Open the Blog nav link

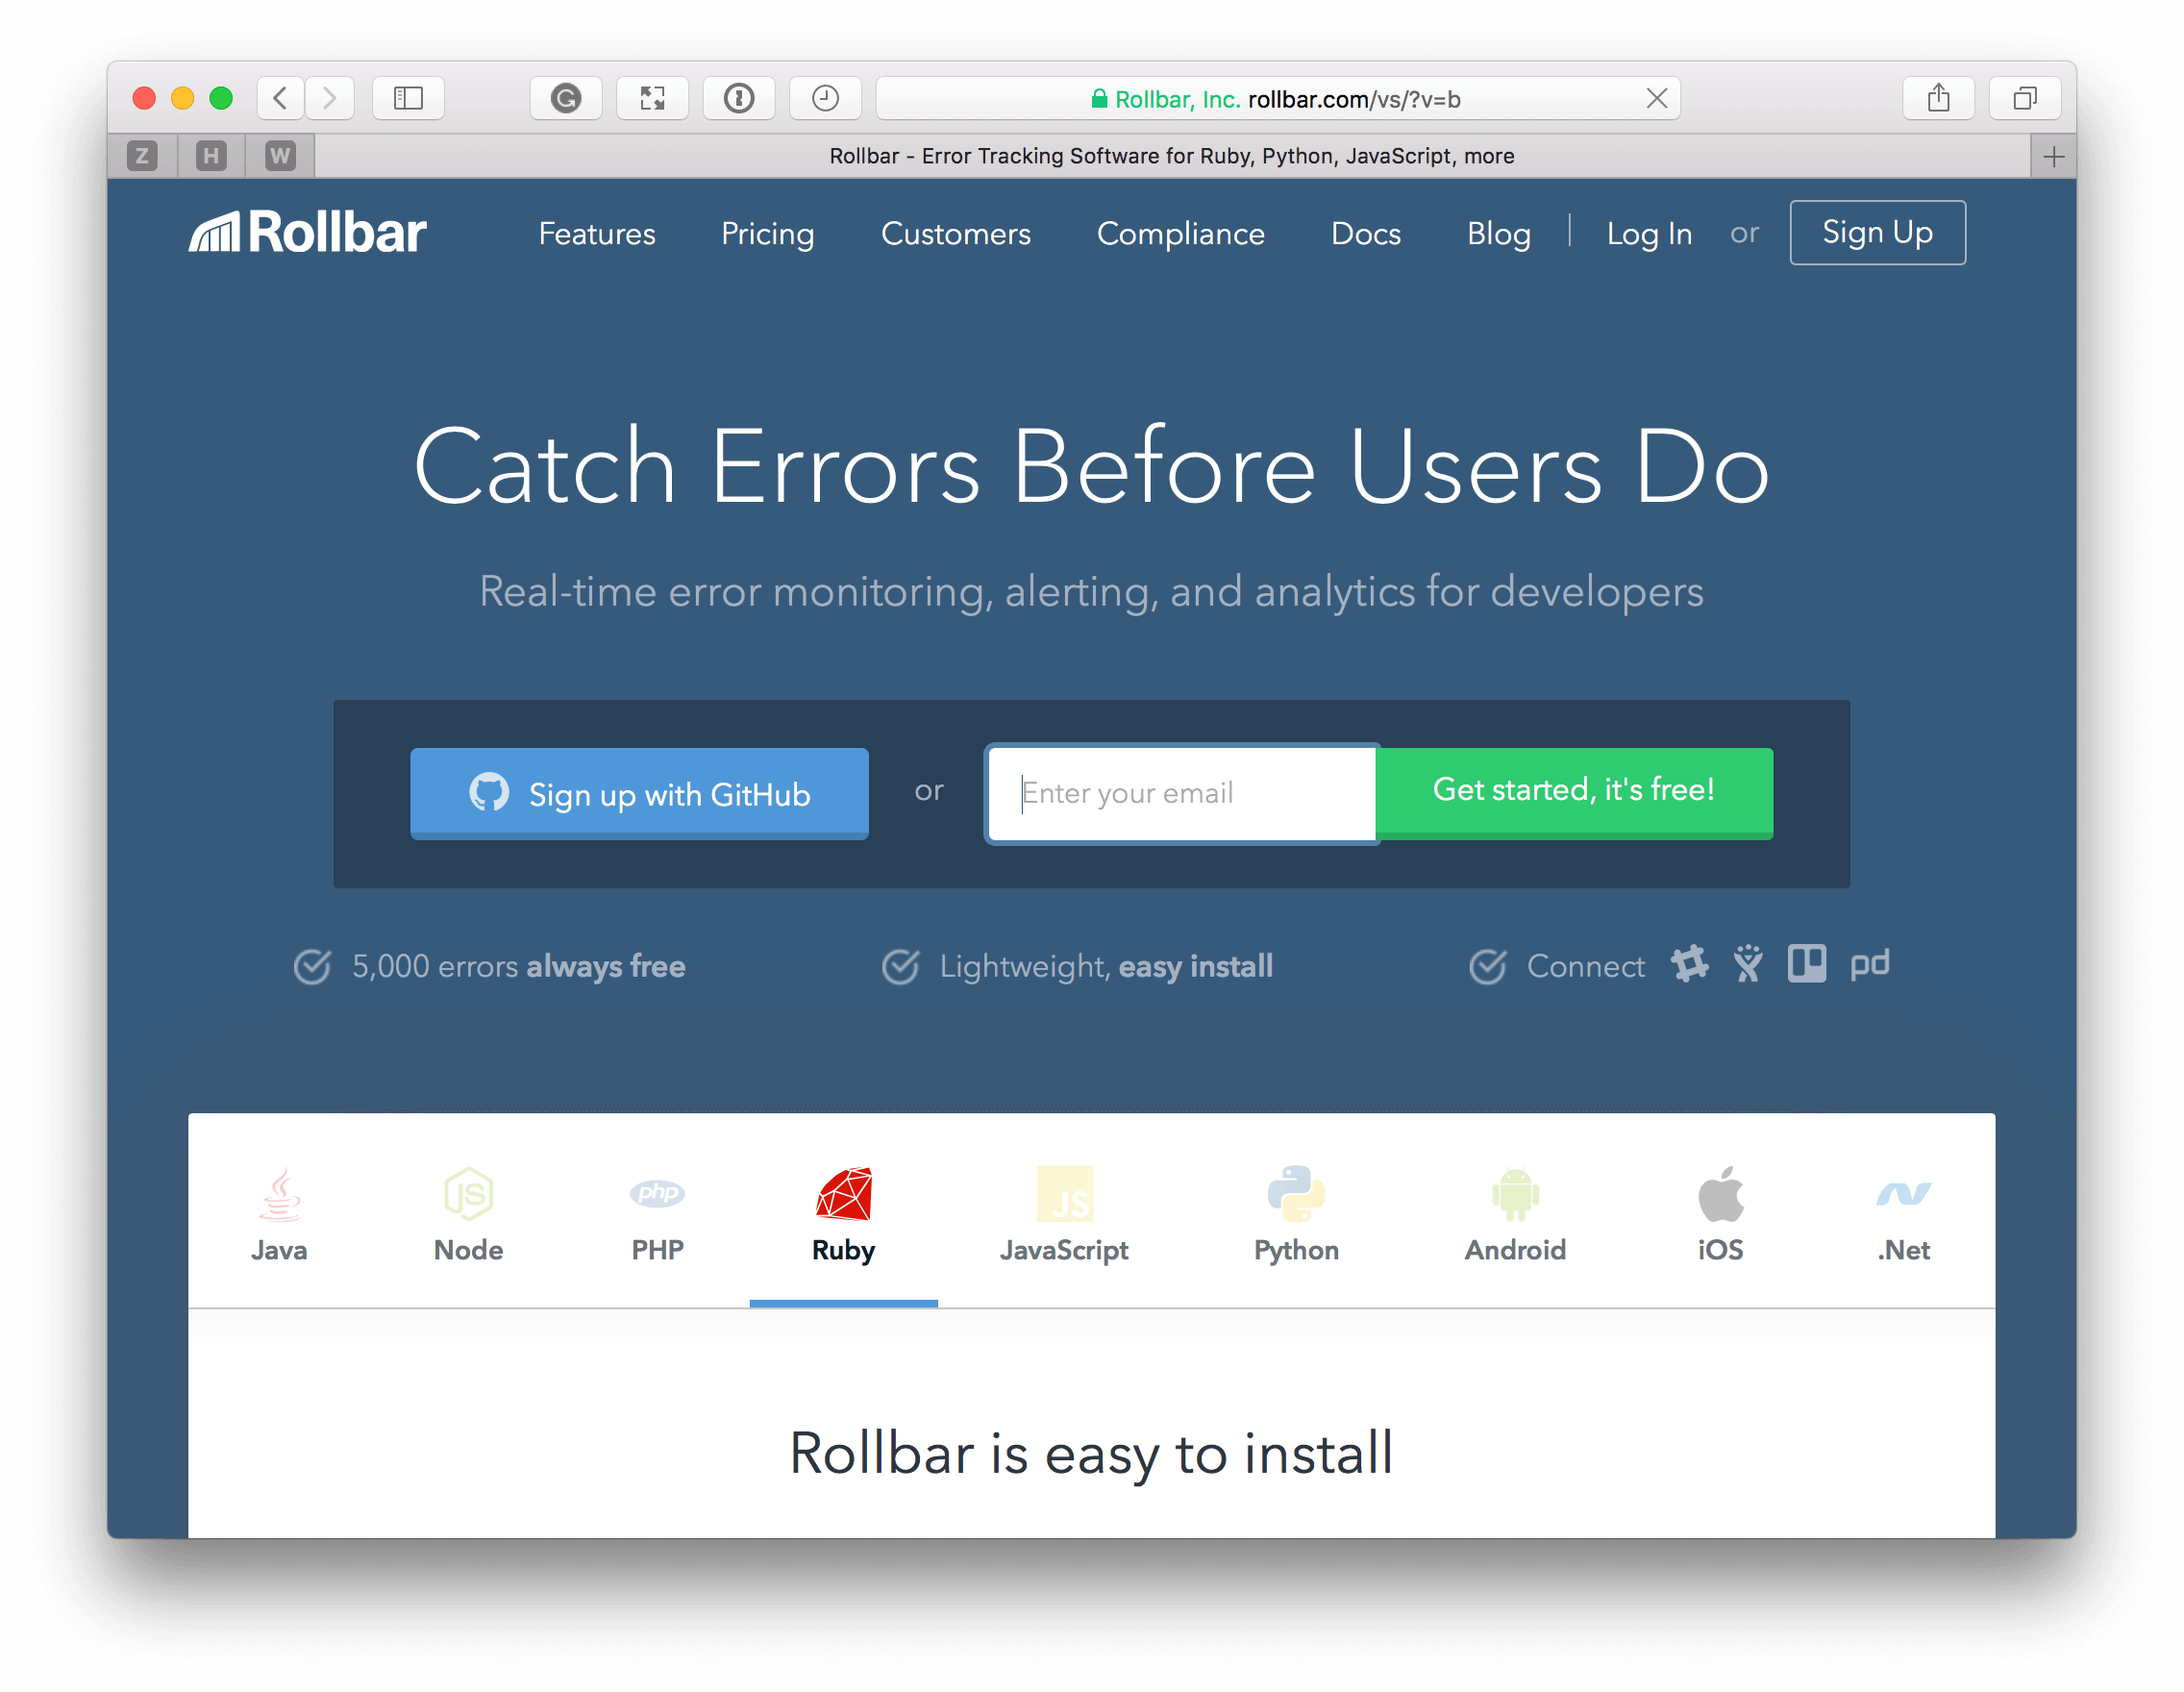tap(1499, 234)
